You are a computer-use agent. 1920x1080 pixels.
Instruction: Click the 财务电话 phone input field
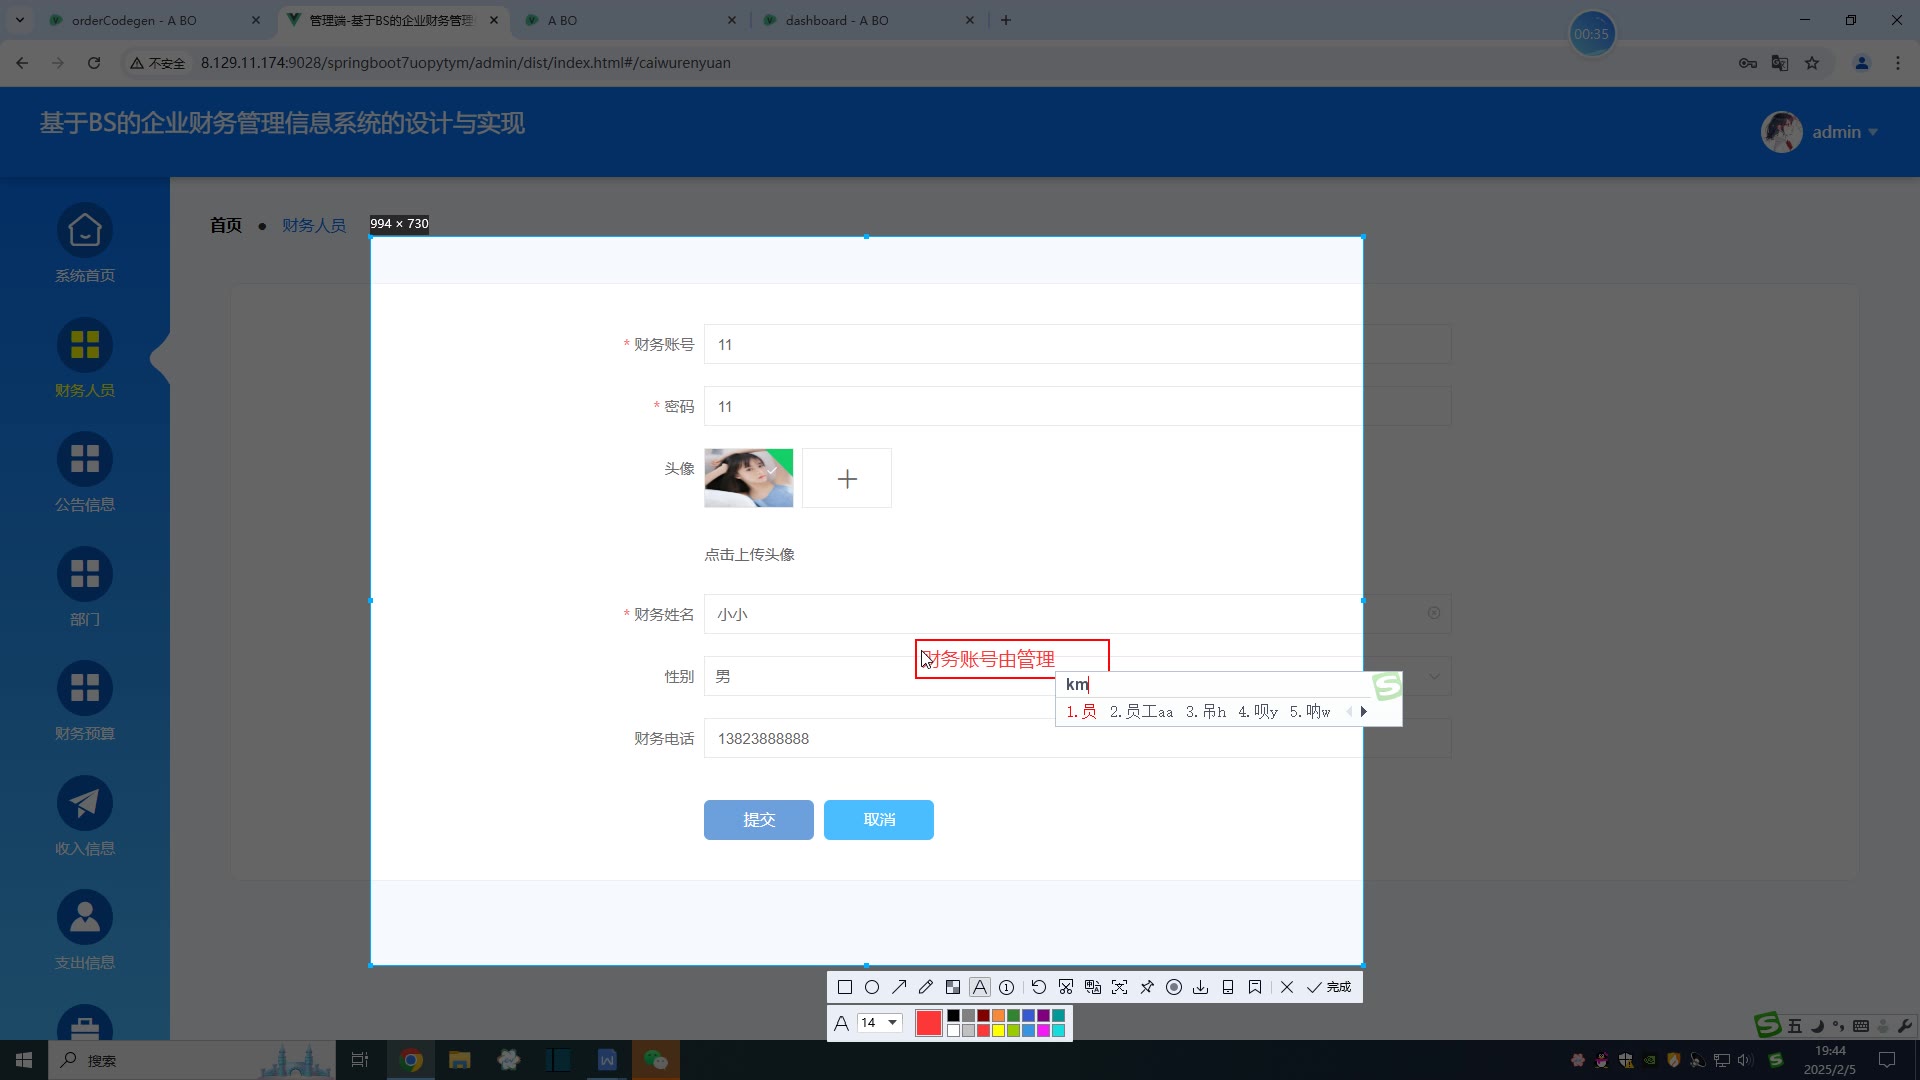(1030, 739)
